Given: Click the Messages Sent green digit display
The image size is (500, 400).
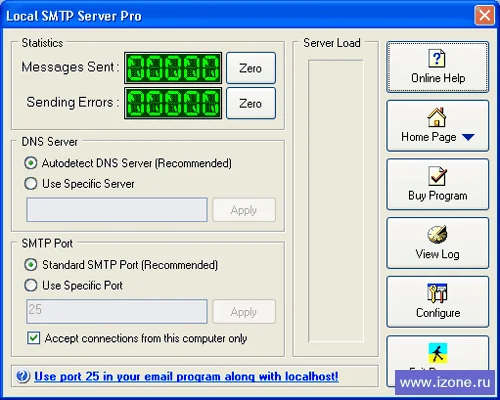Looking at the screenshot, I should 173,68.
